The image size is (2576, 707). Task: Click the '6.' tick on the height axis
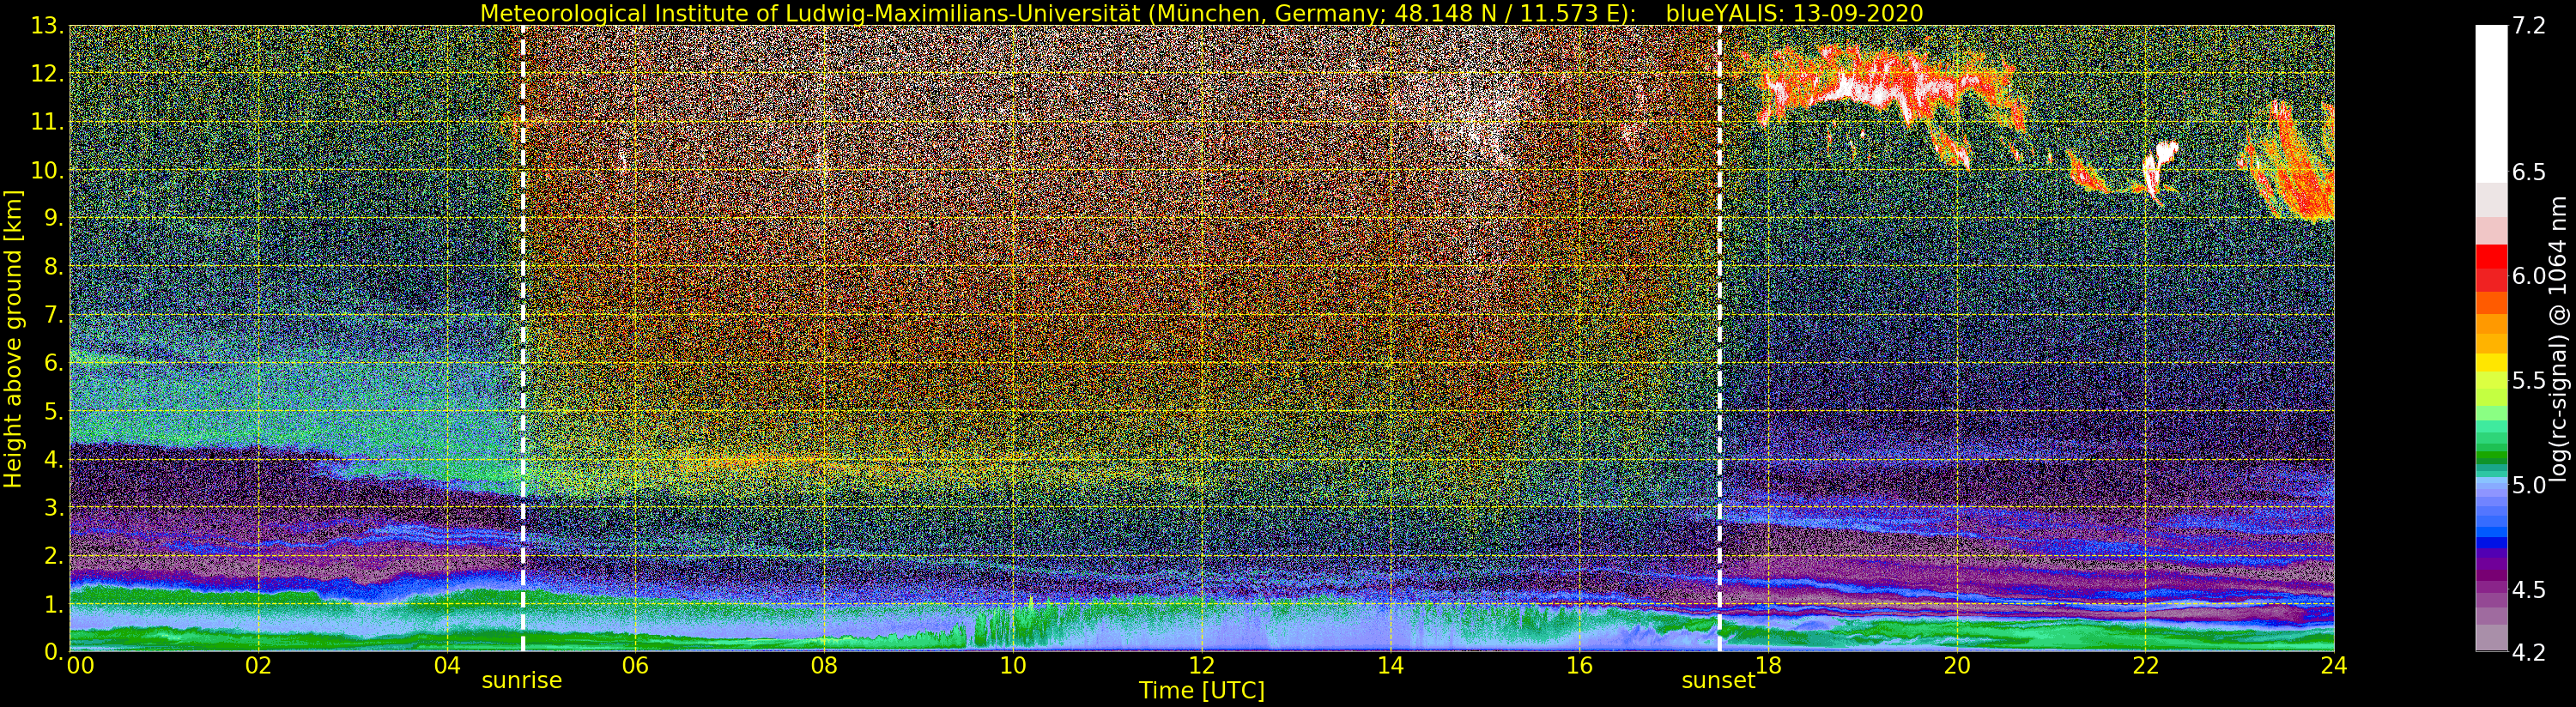click(x=54, y=363)
